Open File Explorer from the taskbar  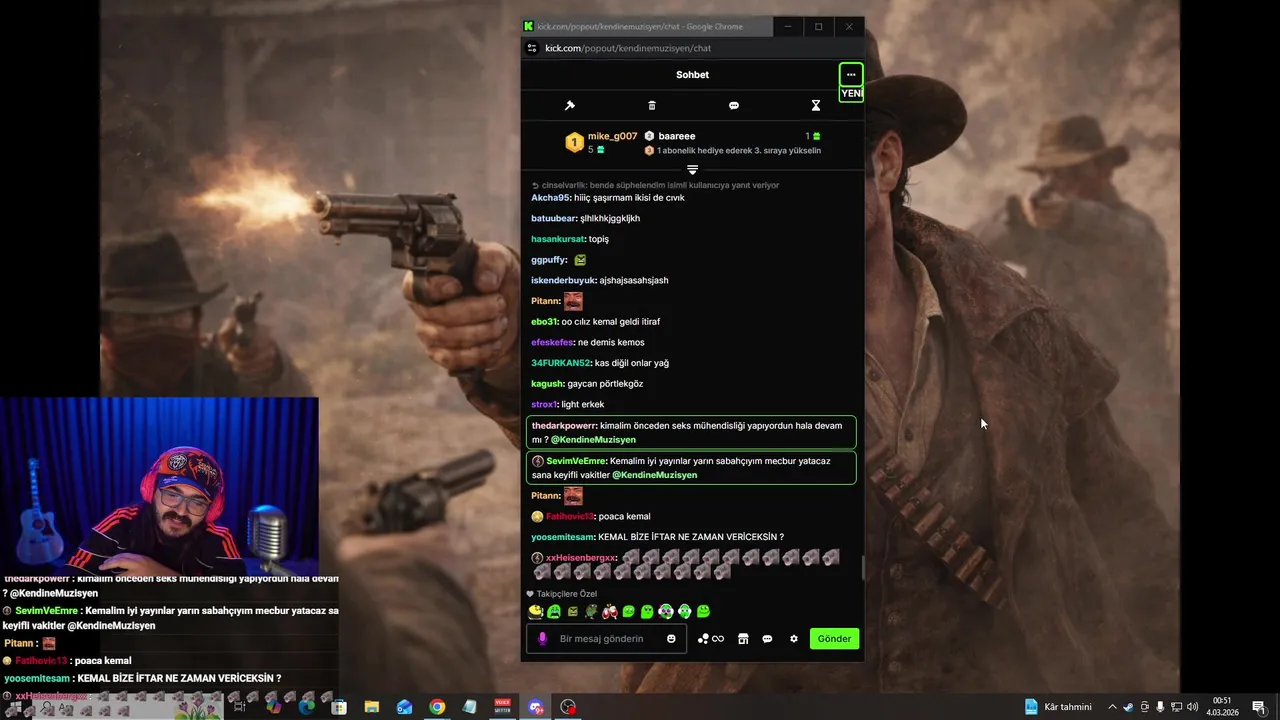coord(372,707)
